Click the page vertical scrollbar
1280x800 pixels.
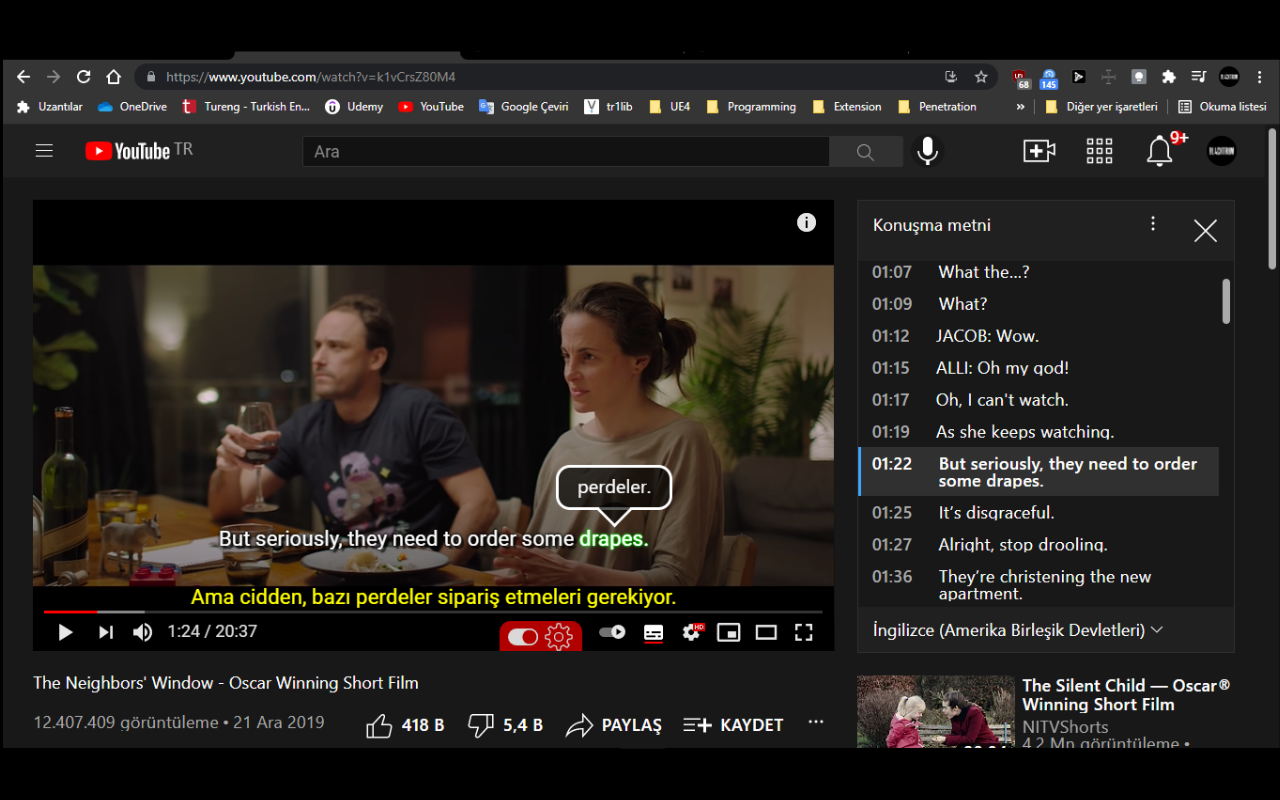point(1272,200)
